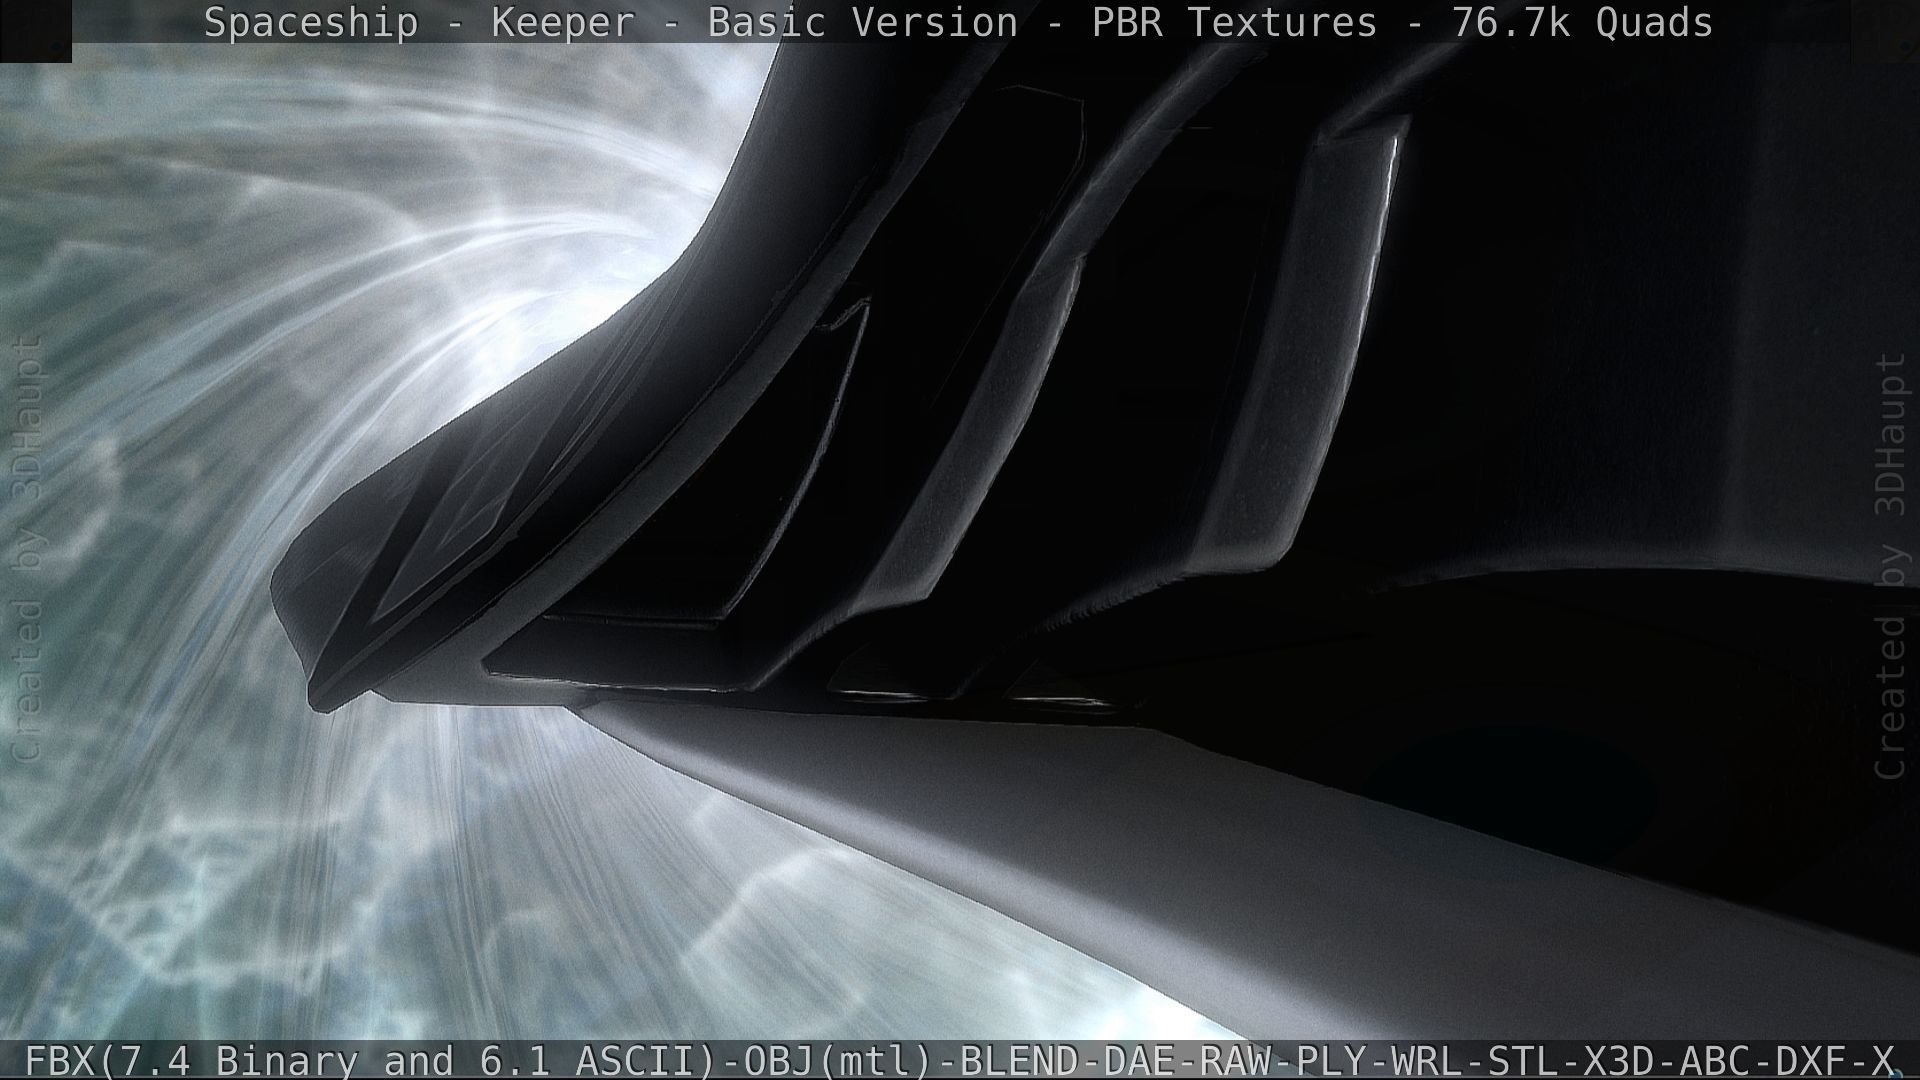Click the left vertical "Created by 3DHaupt" watermark
Viewport: 1920px width, 1080px height.
coord(28,548)
